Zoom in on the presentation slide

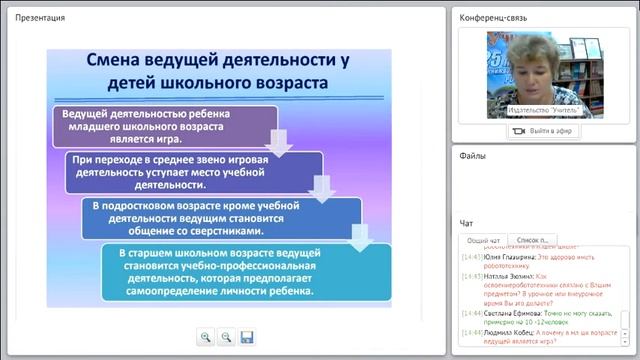point(205,337)
